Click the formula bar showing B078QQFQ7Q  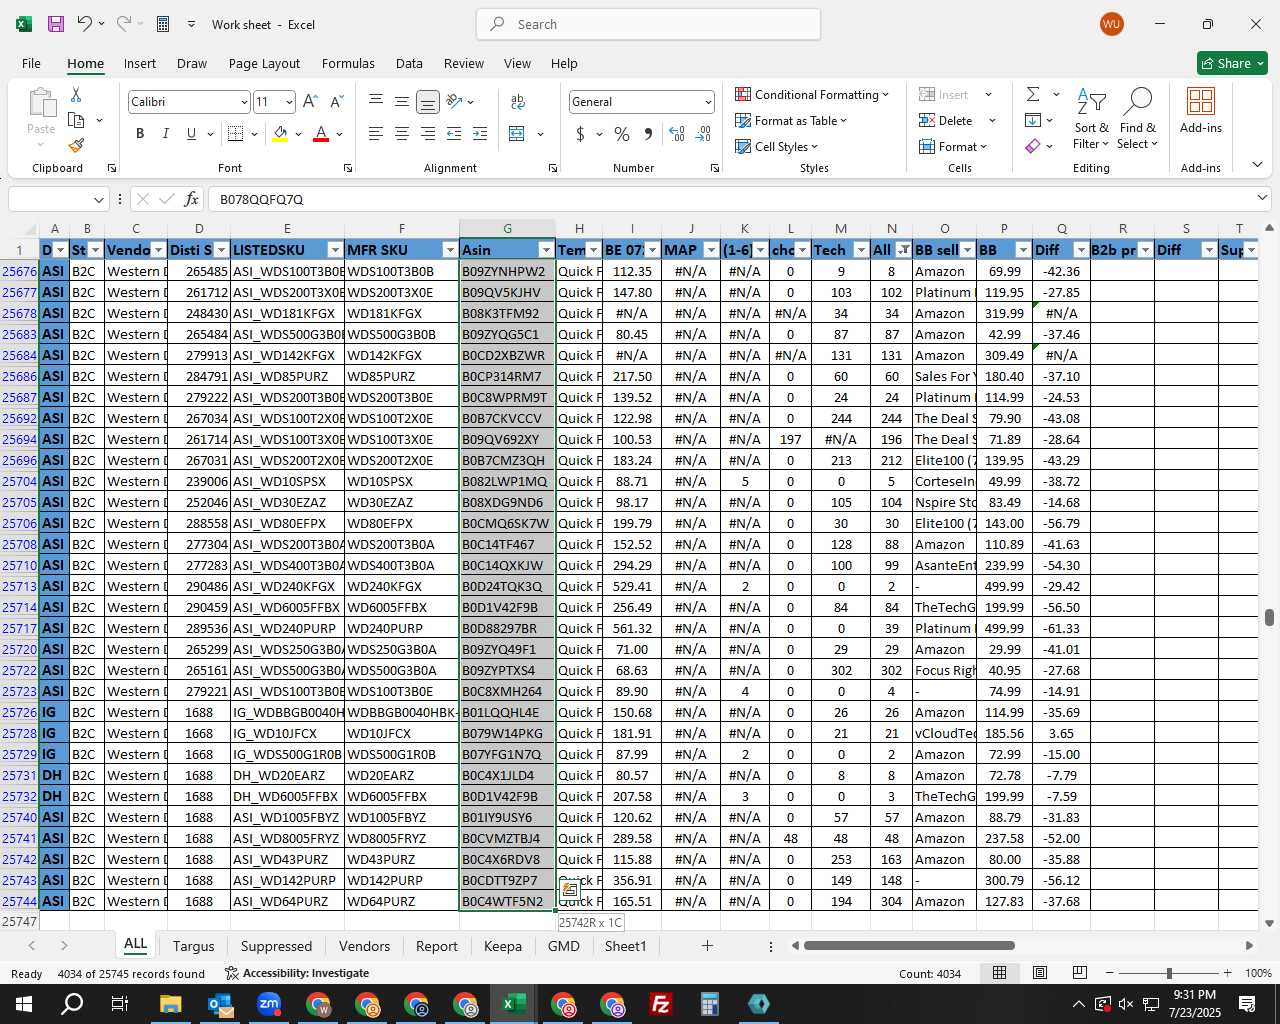tap(730, 199)
